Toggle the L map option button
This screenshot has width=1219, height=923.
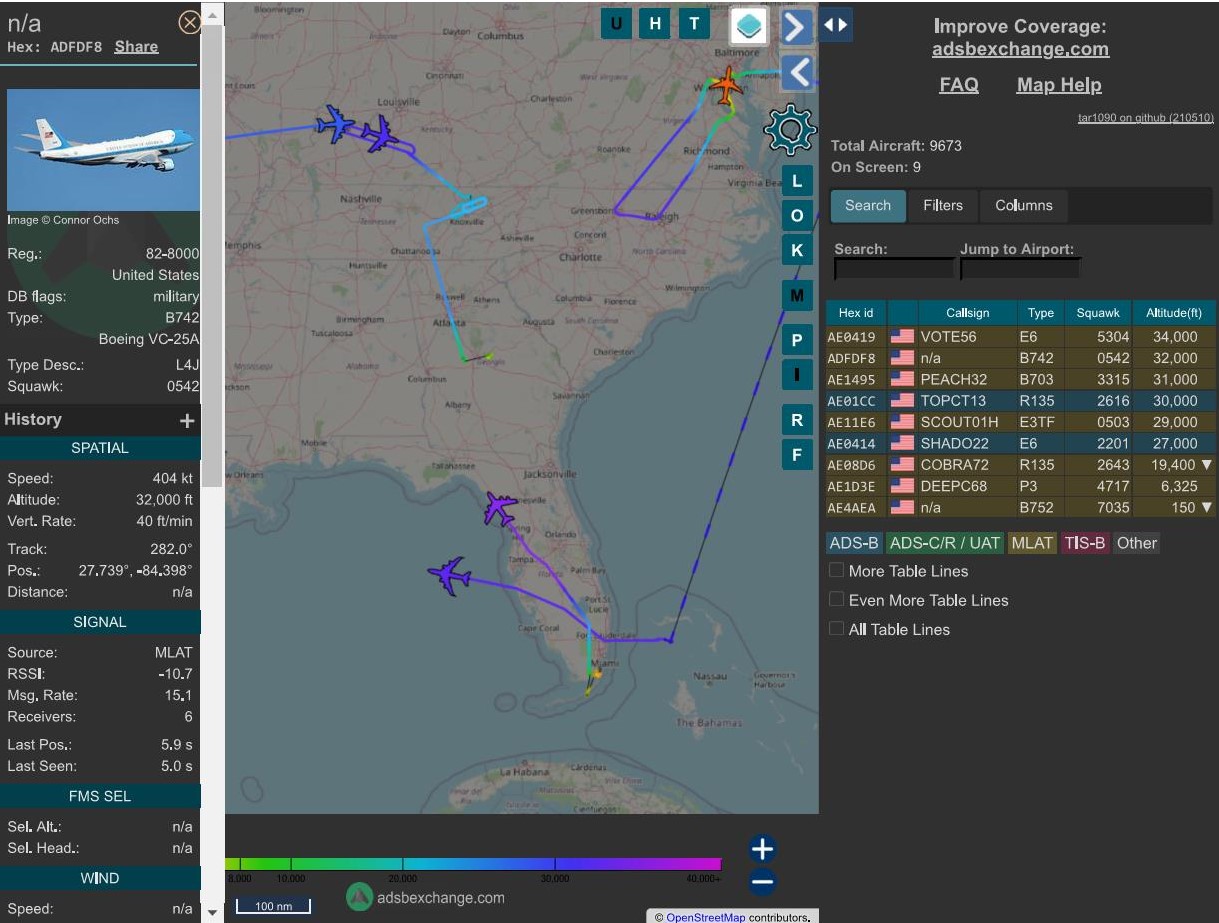(x=797, y=181)
